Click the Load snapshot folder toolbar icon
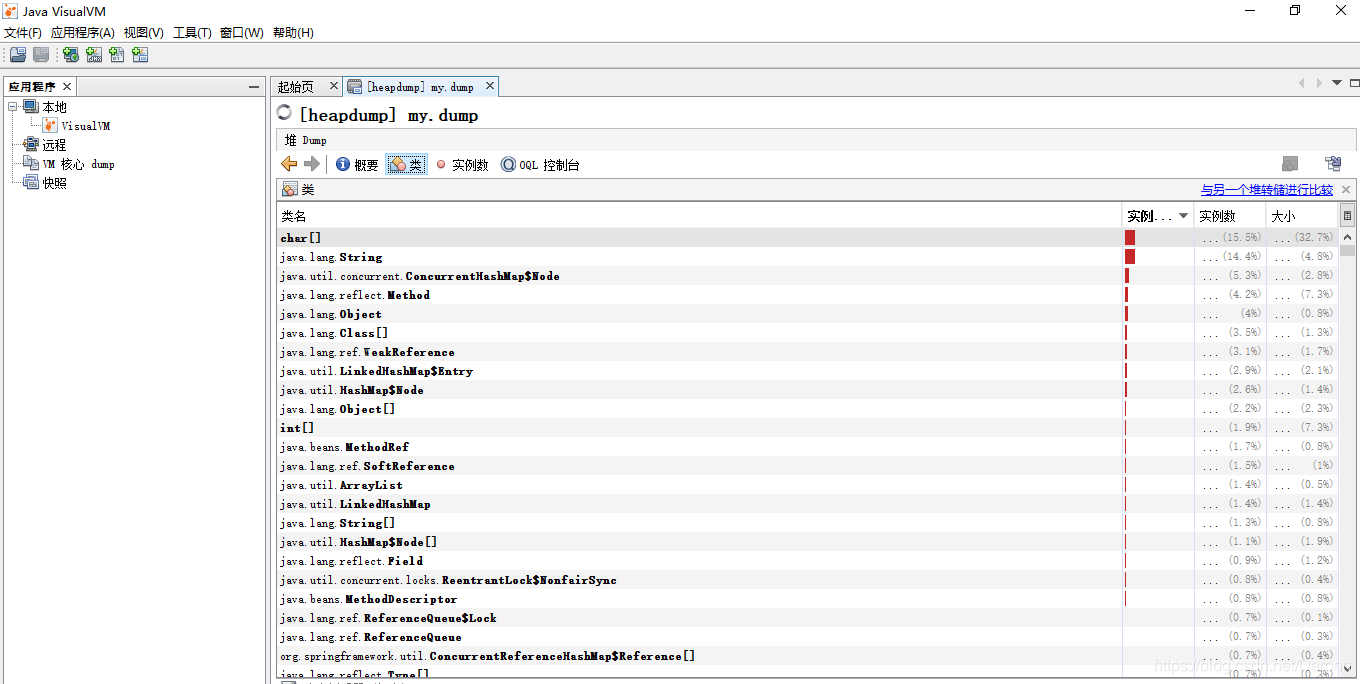Image resolution: width=1360 pixels, height=684 pixels. coord(18,55)
